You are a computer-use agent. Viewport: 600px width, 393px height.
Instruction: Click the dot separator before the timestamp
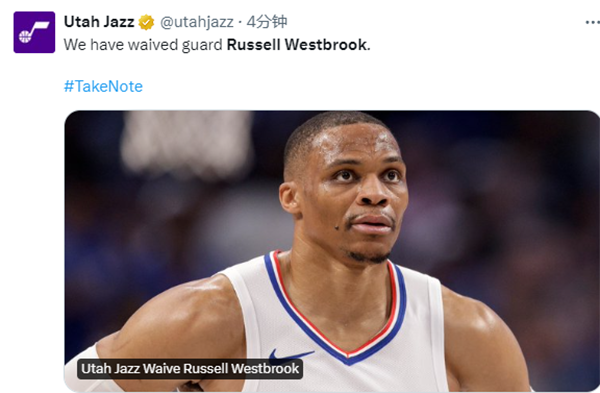click(240, 23)
